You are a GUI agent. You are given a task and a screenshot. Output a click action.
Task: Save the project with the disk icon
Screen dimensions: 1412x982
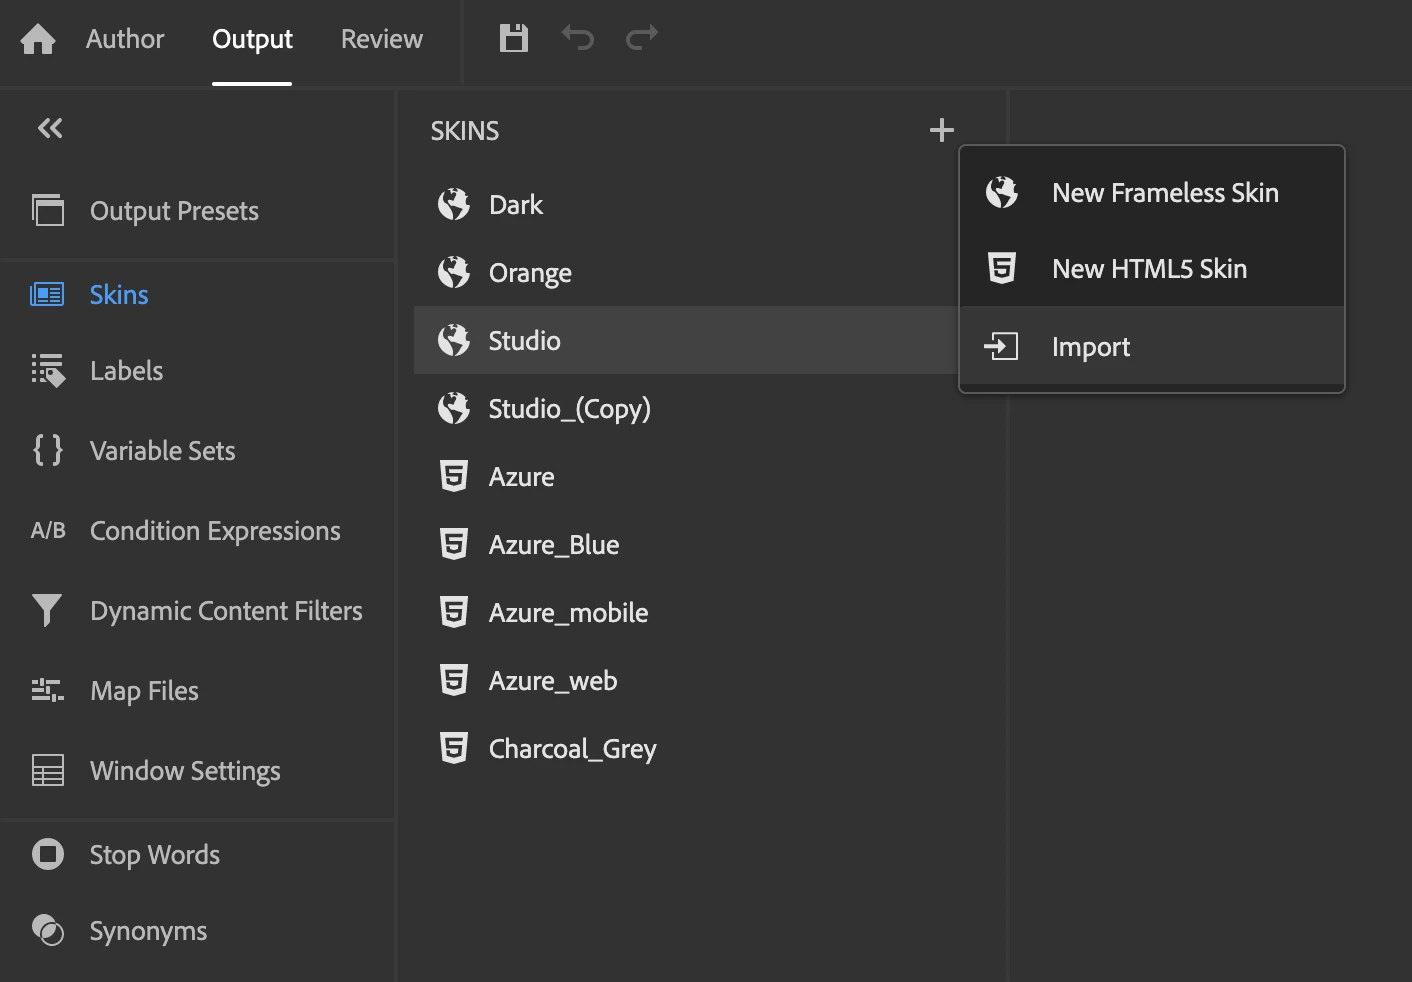click(514, 39)
